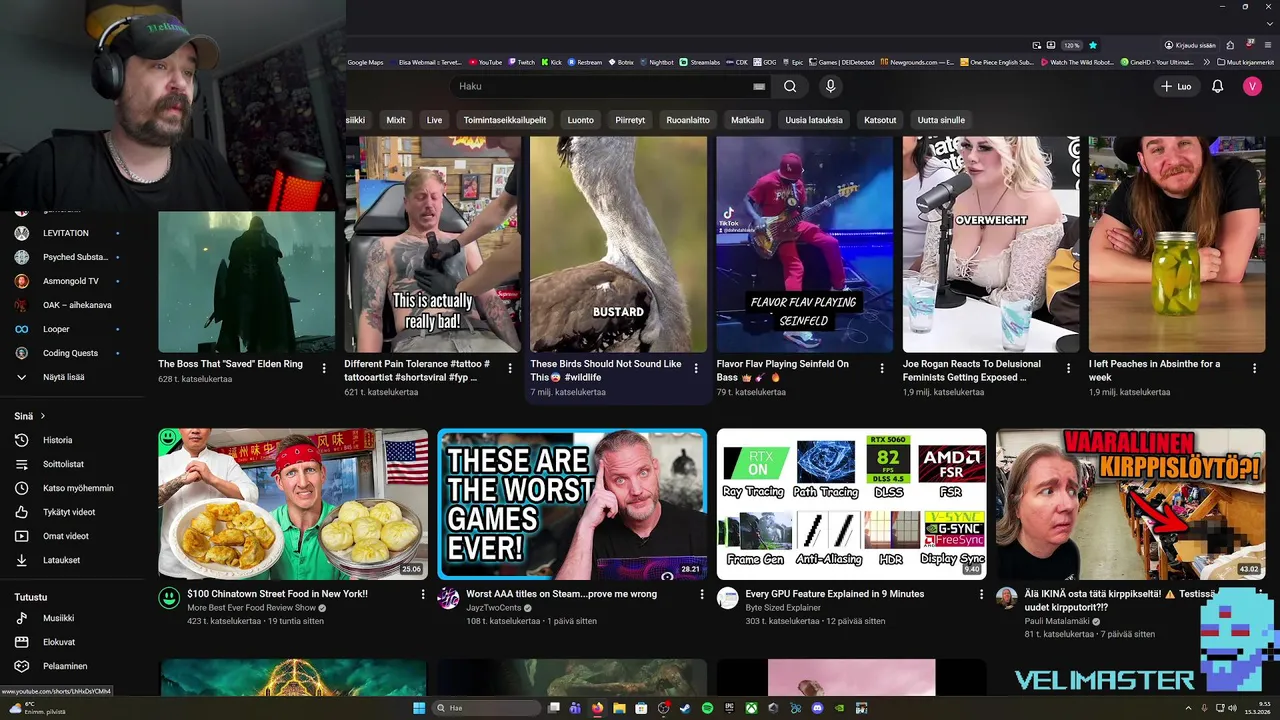Screen dimensions: 1280x720
Task: Select the Luonto filter chip
Action: (x=580, y=120)
